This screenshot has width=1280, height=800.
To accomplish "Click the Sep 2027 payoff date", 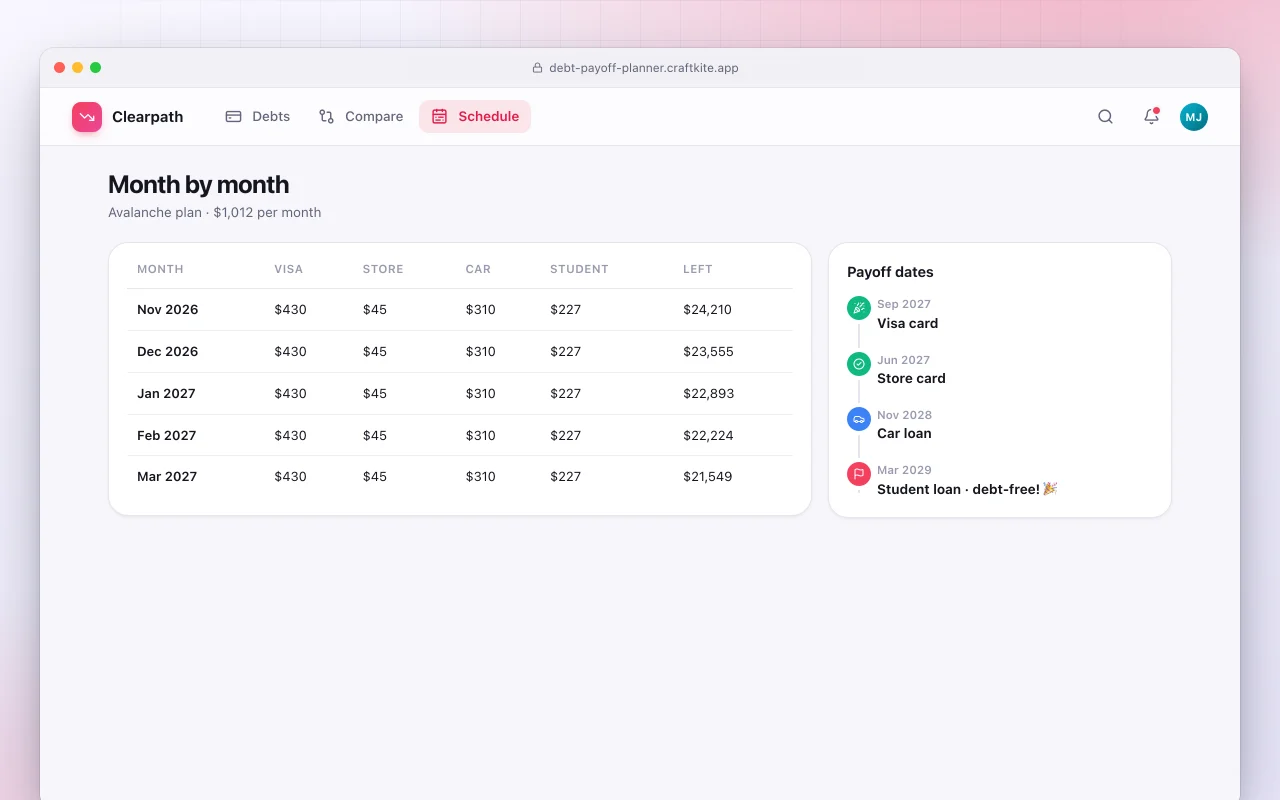I will tap(904, 304).
